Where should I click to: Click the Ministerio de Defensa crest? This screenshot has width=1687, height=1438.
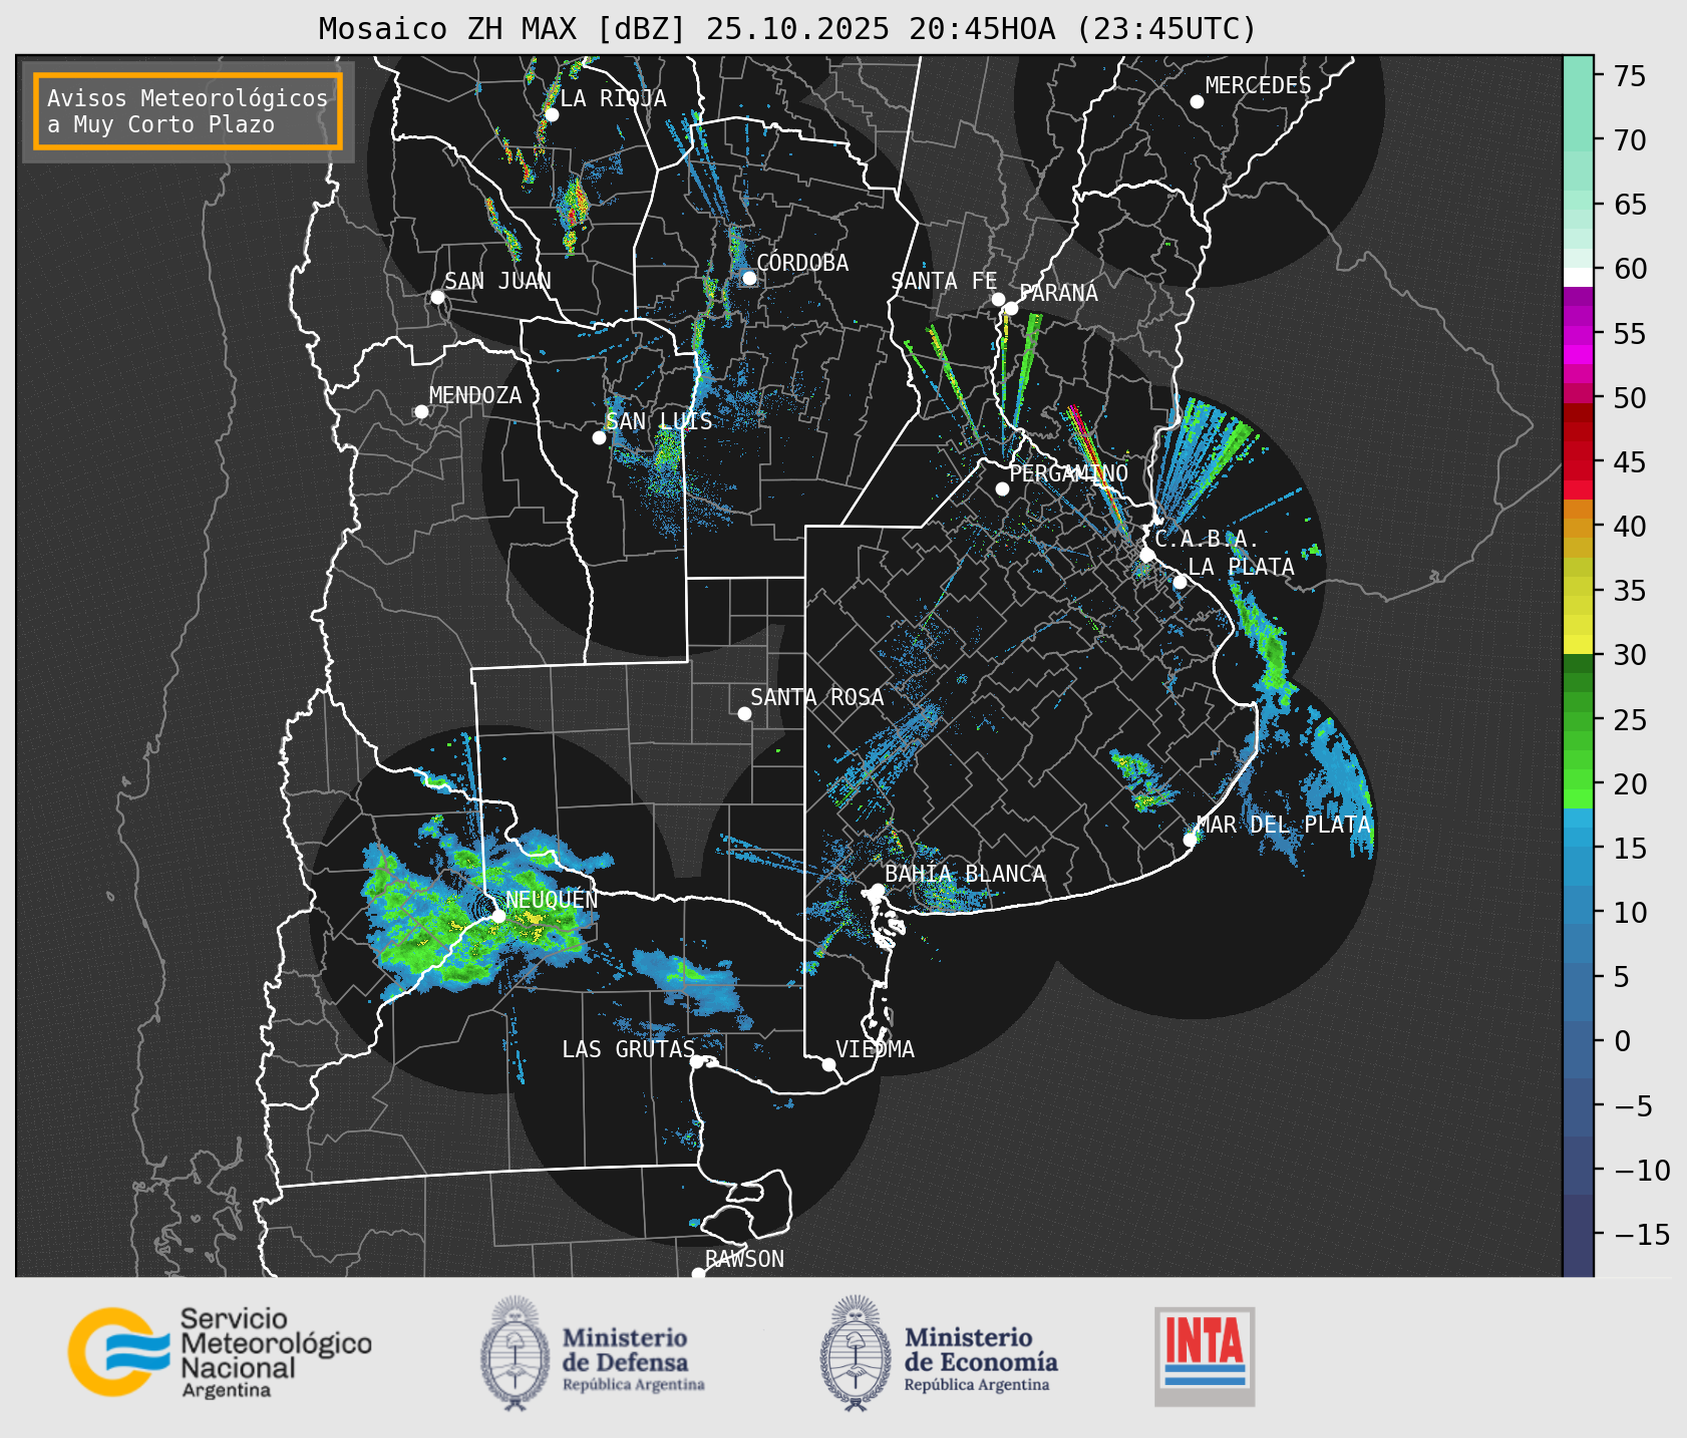pos(514,1353)
